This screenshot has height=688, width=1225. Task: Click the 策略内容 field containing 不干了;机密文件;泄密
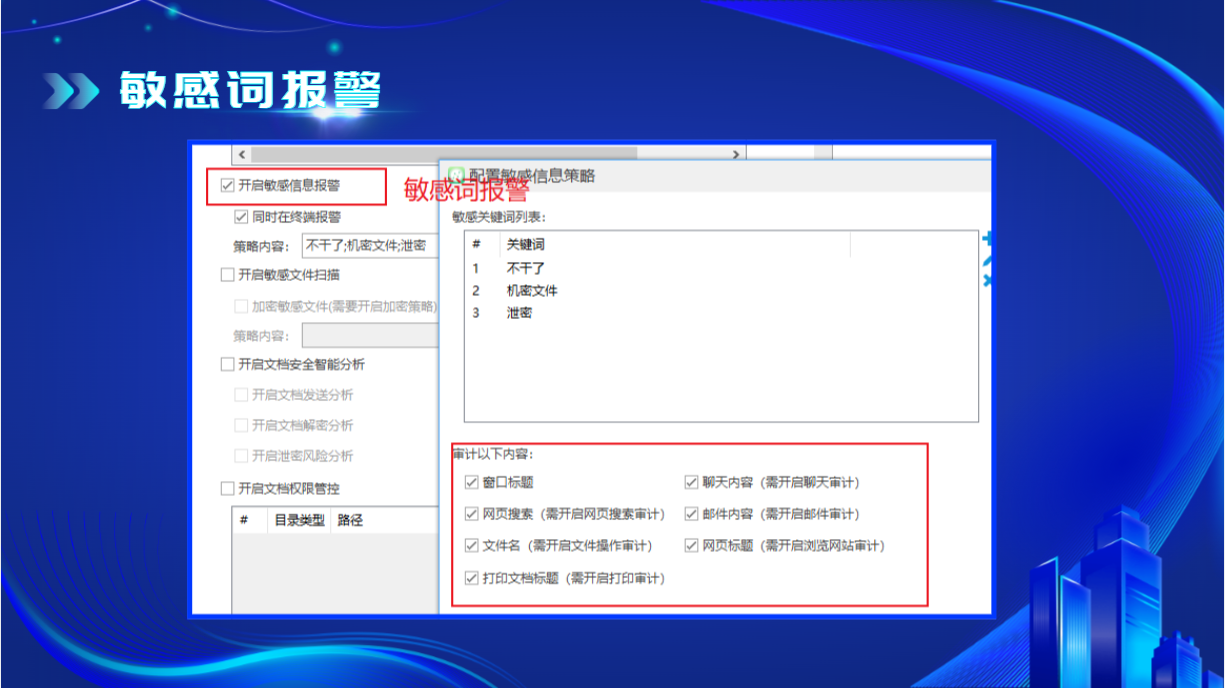point(368,245)
